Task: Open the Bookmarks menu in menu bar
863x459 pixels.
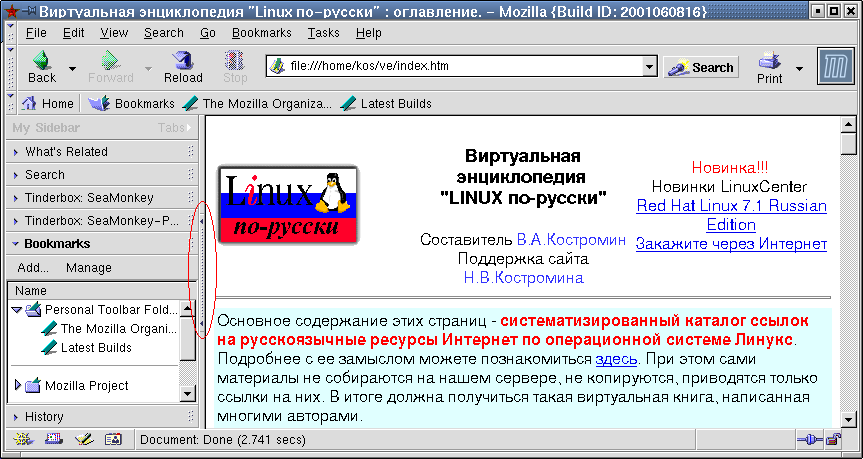Action: pyautogui.click(x=261, y=33)
